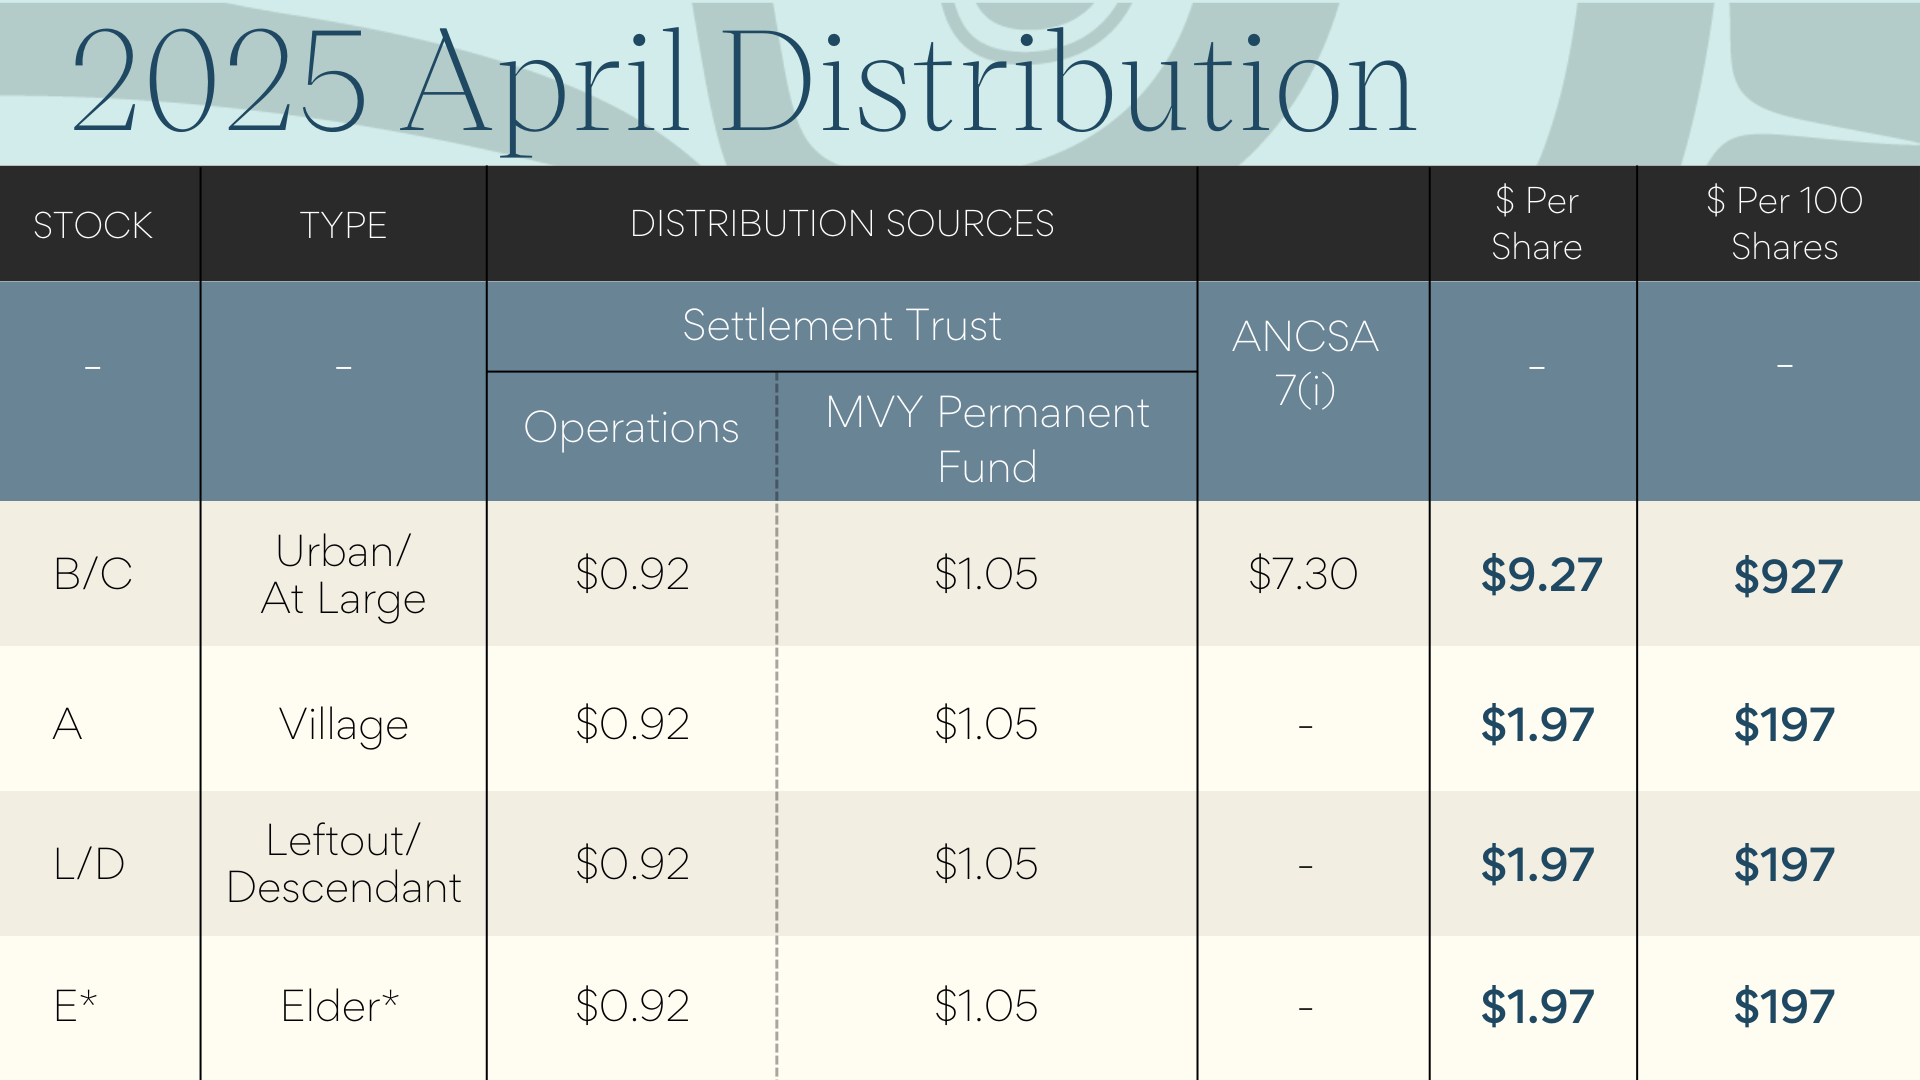Click the $7.30 ANCSA value

coord(1303,574)
